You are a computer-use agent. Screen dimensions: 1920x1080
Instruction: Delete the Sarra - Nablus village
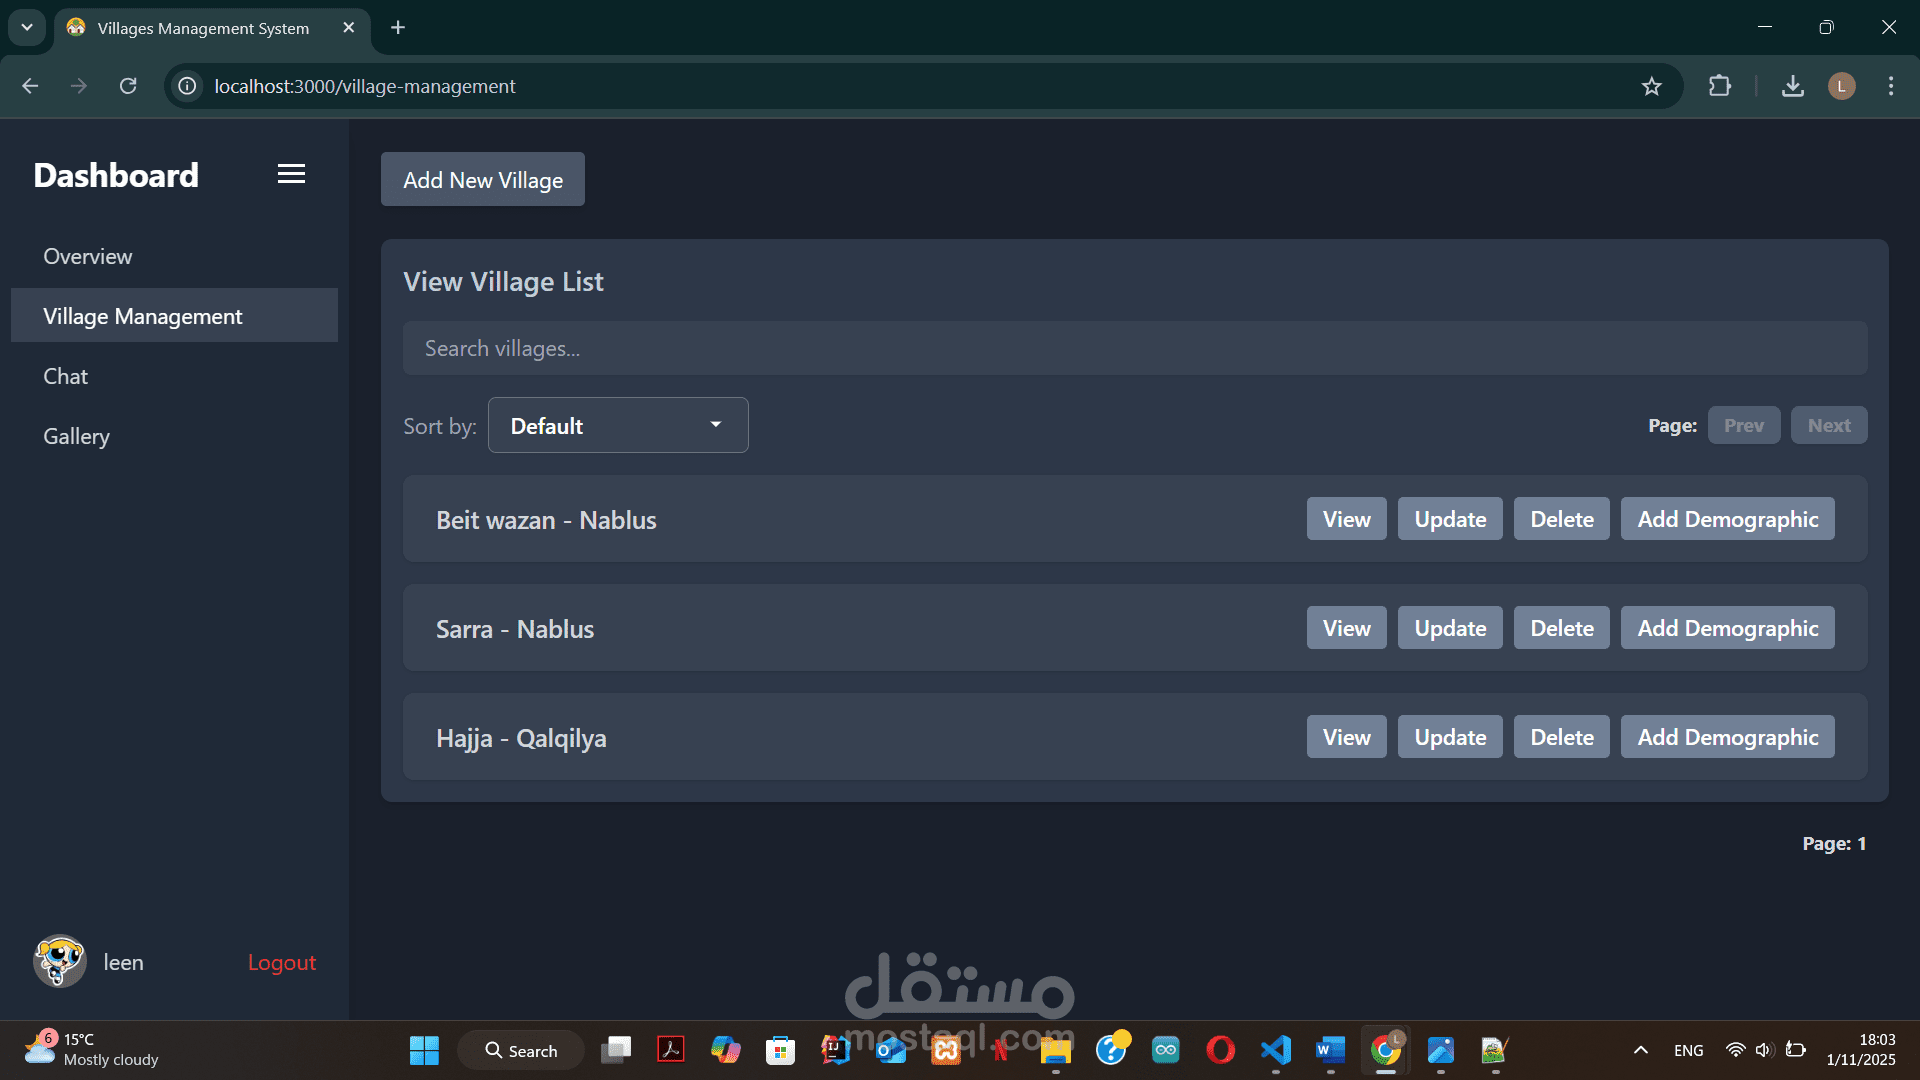(x=1561, y=628)
